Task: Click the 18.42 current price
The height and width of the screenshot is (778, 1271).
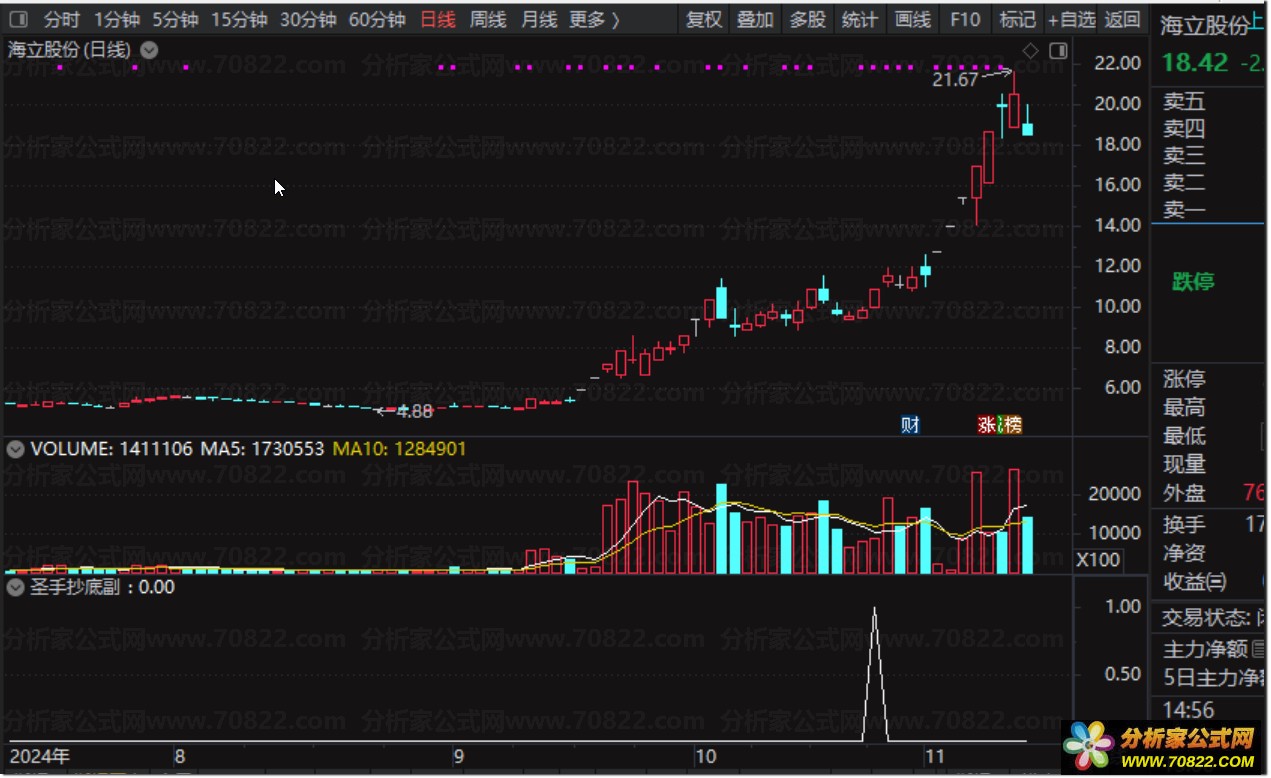Action: click(x=1195, y=62)
